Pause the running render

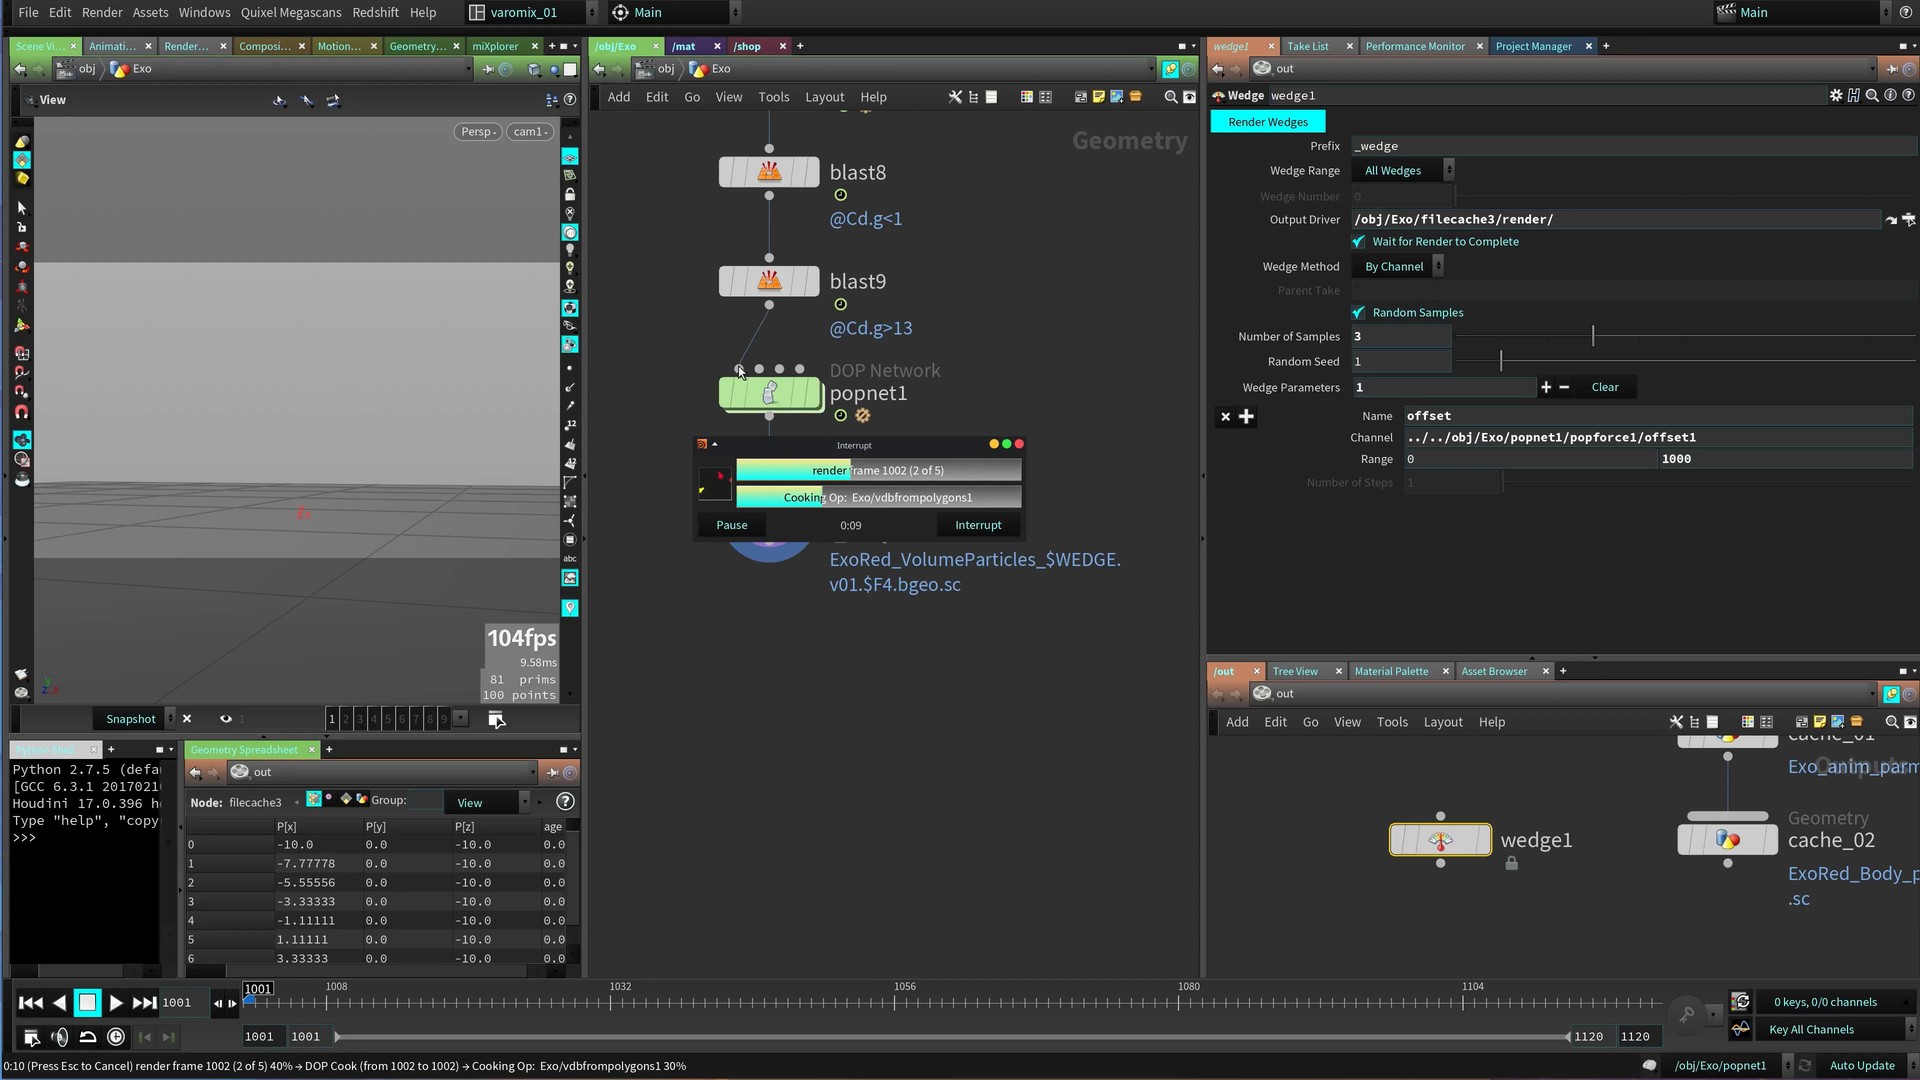click(x=731, y=525)
